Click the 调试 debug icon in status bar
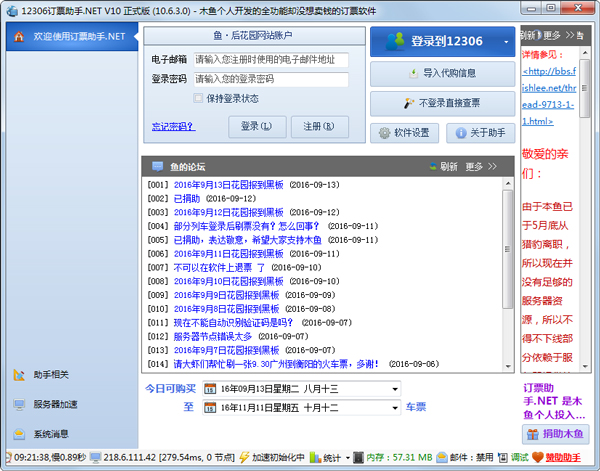This screenshot has height=471, width=600. pyautogui.click(x=502, y=457)
